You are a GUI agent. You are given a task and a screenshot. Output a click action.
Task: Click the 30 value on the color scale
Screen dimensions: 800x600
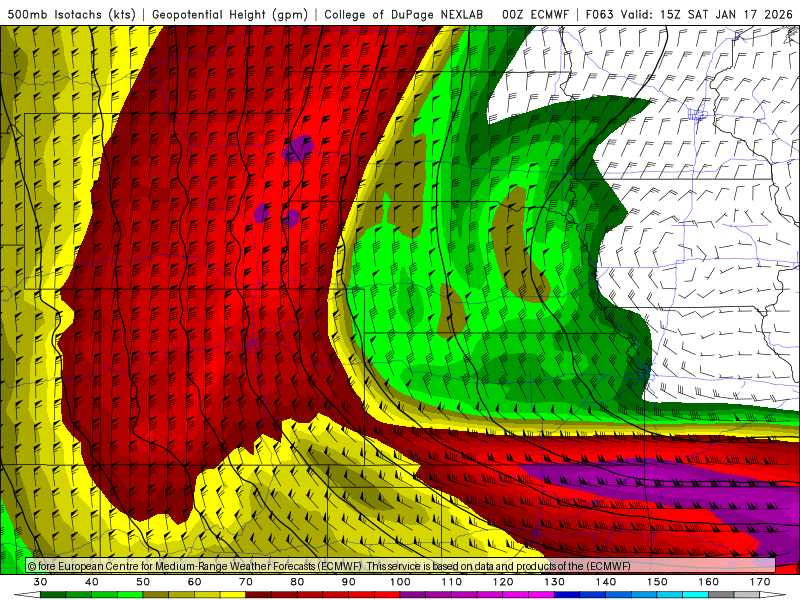(40, 582)
